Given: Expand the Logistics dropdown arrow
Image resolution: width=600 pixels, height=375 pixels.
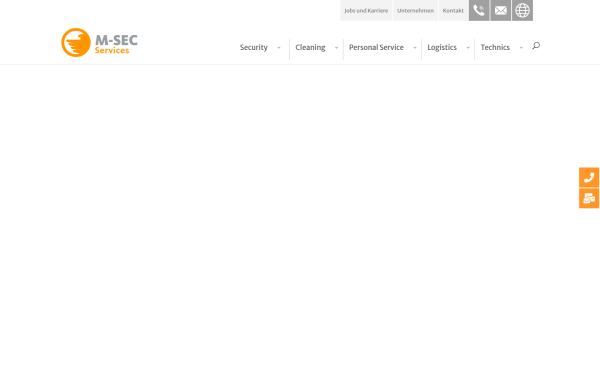Looking at the screenshot, I should coord(468,48).
